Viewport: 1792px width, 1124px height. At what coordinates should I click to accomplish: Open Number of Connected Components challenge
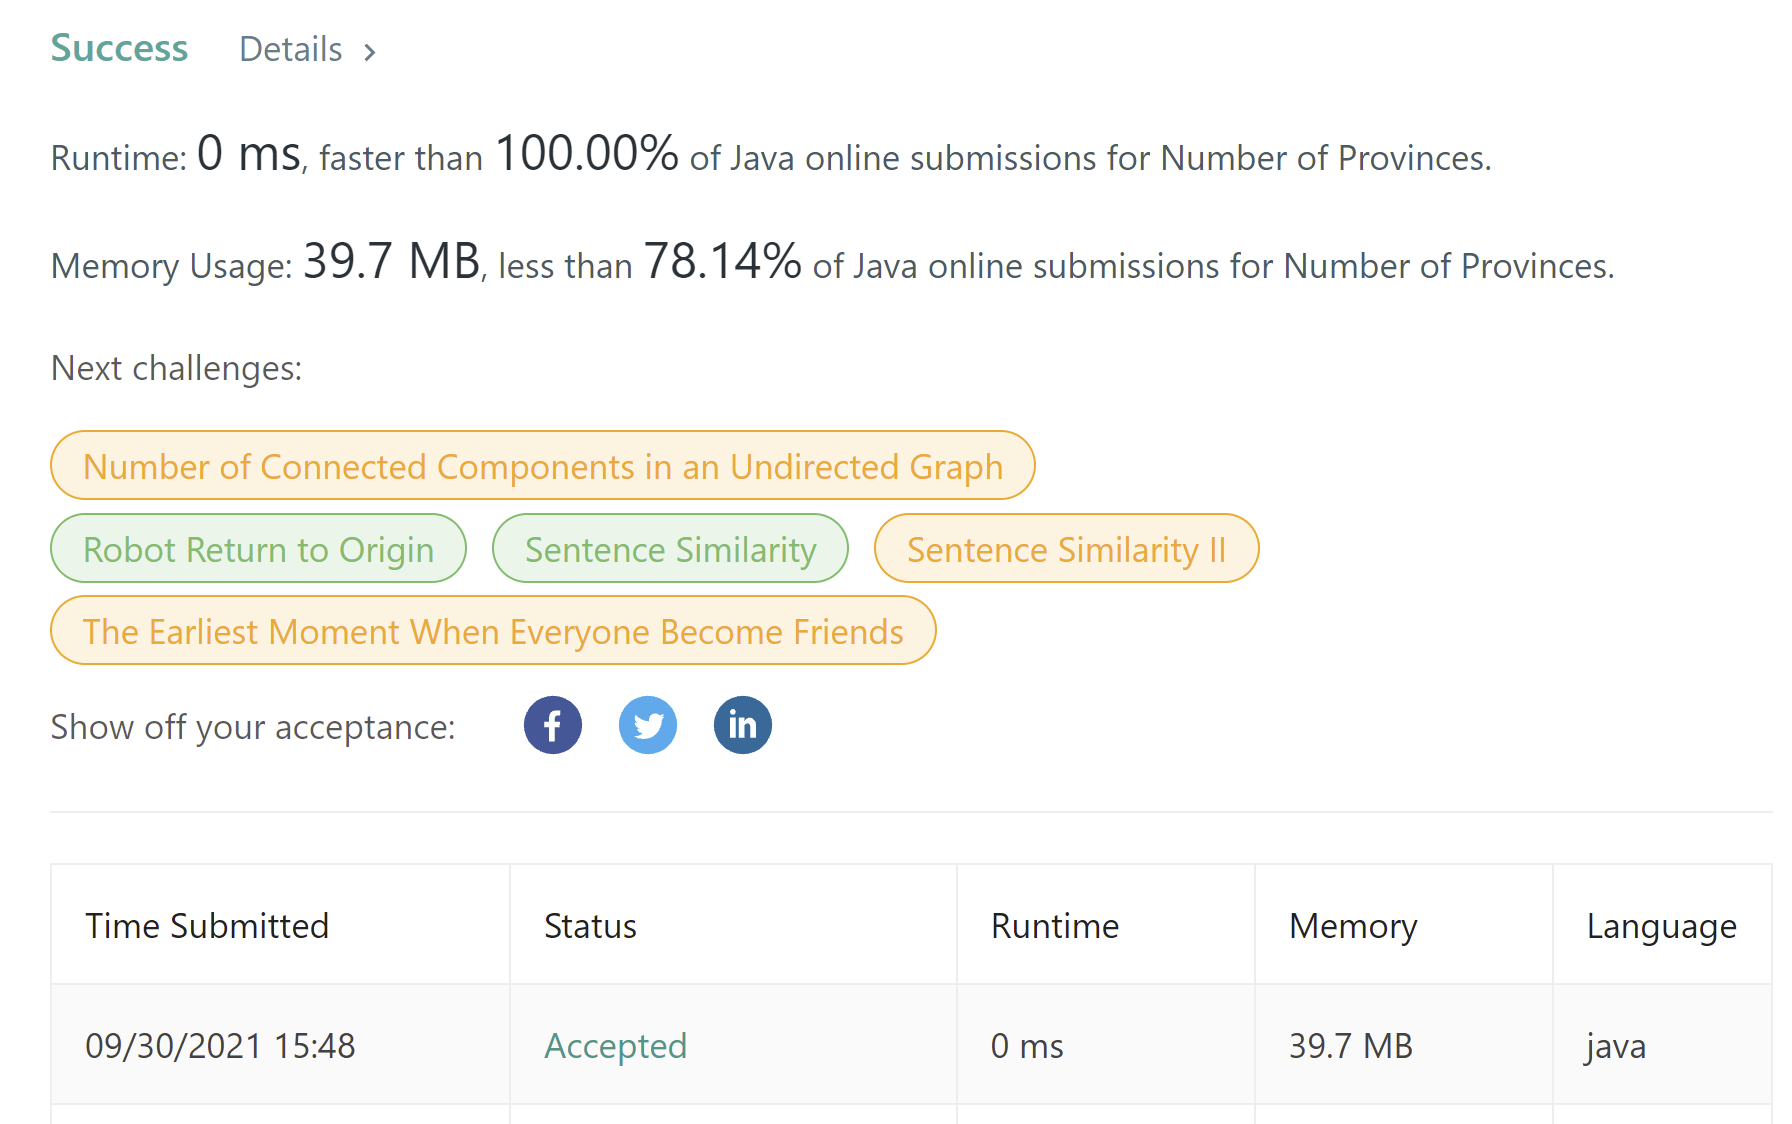click(x=542, y=466)
